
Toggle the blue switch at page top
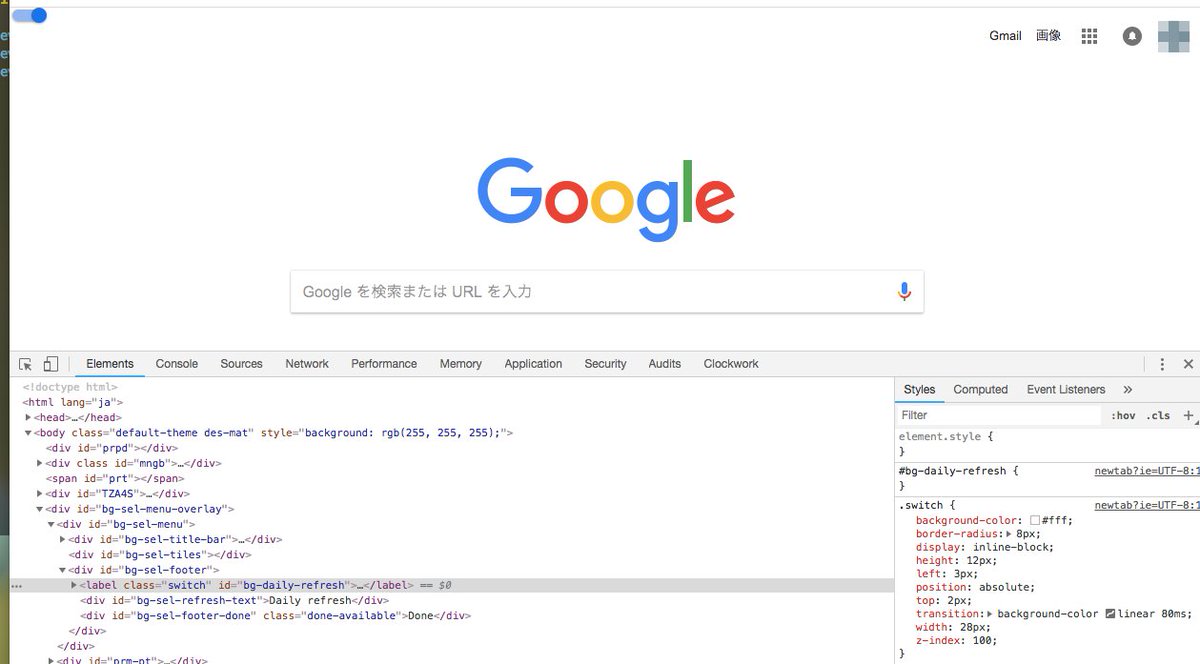(29, 15)
